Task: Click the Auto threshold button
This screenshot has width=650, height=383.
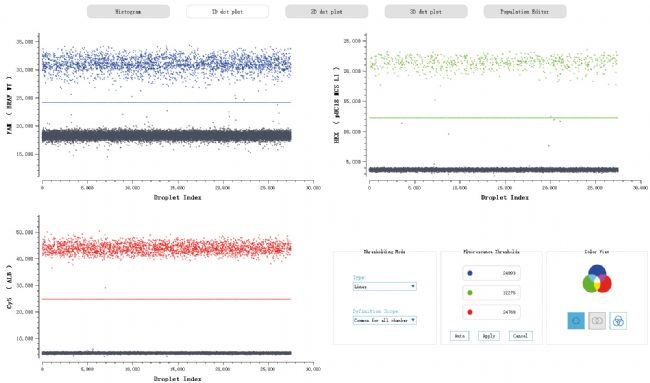Action: (460, 336)
